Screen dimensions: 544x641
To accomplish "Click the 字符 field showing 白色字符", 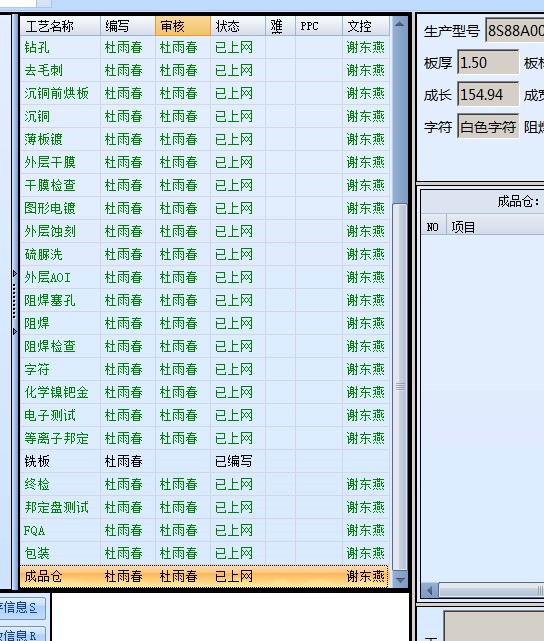I will [488, 127].
